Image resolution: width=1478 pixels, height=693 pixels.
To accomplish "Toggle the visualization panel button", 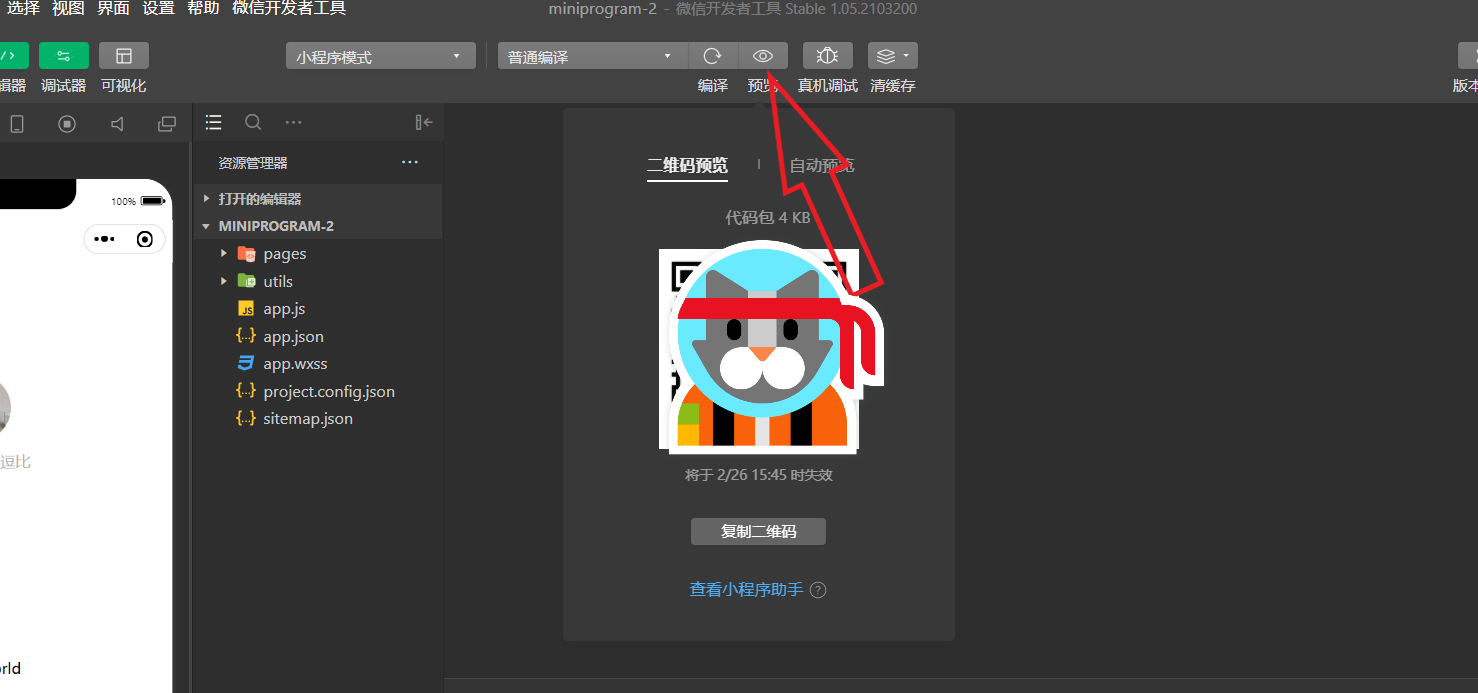I will point(124,56).
